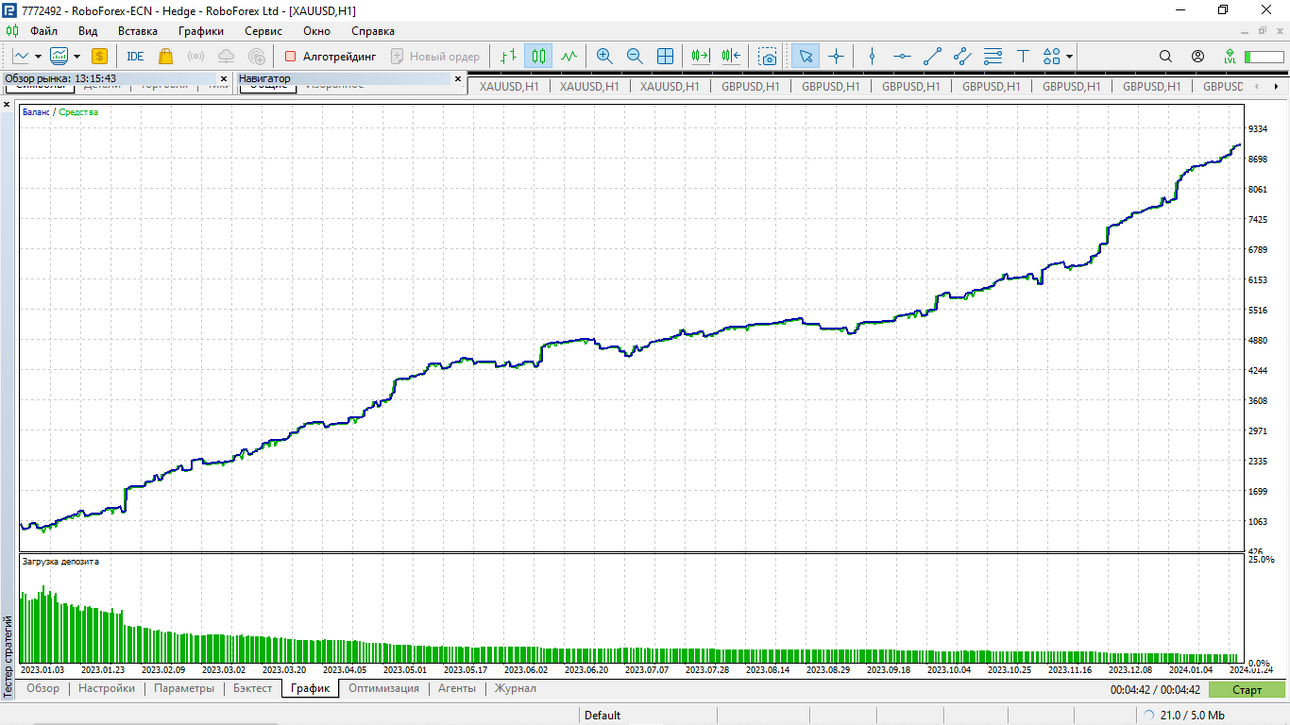Launch the MetaEditor IDE
Image resolution: width=1290 pixels, height=725 pixels.
[135, 56]
